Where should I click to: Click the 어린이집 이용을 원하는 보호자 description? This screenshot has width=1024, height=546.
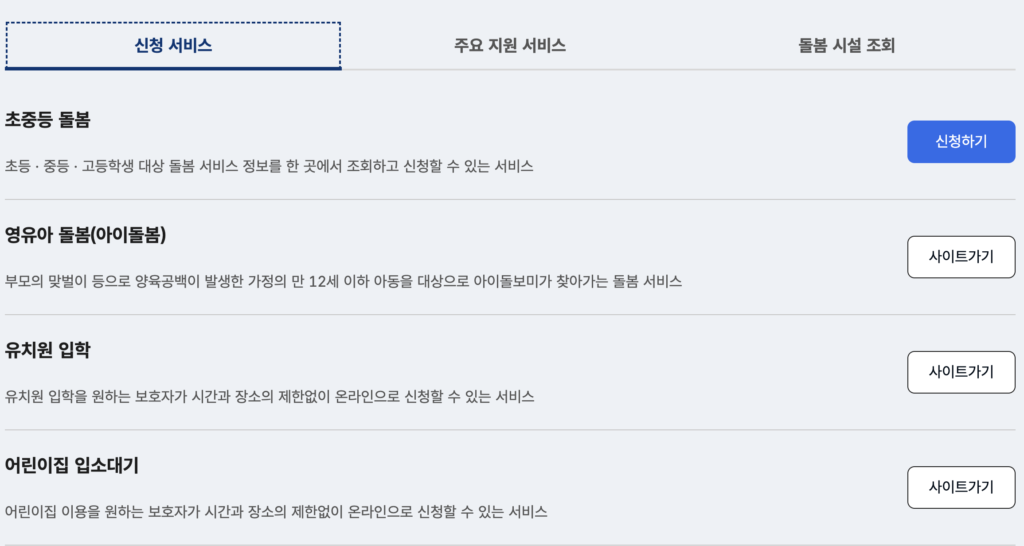276,512
